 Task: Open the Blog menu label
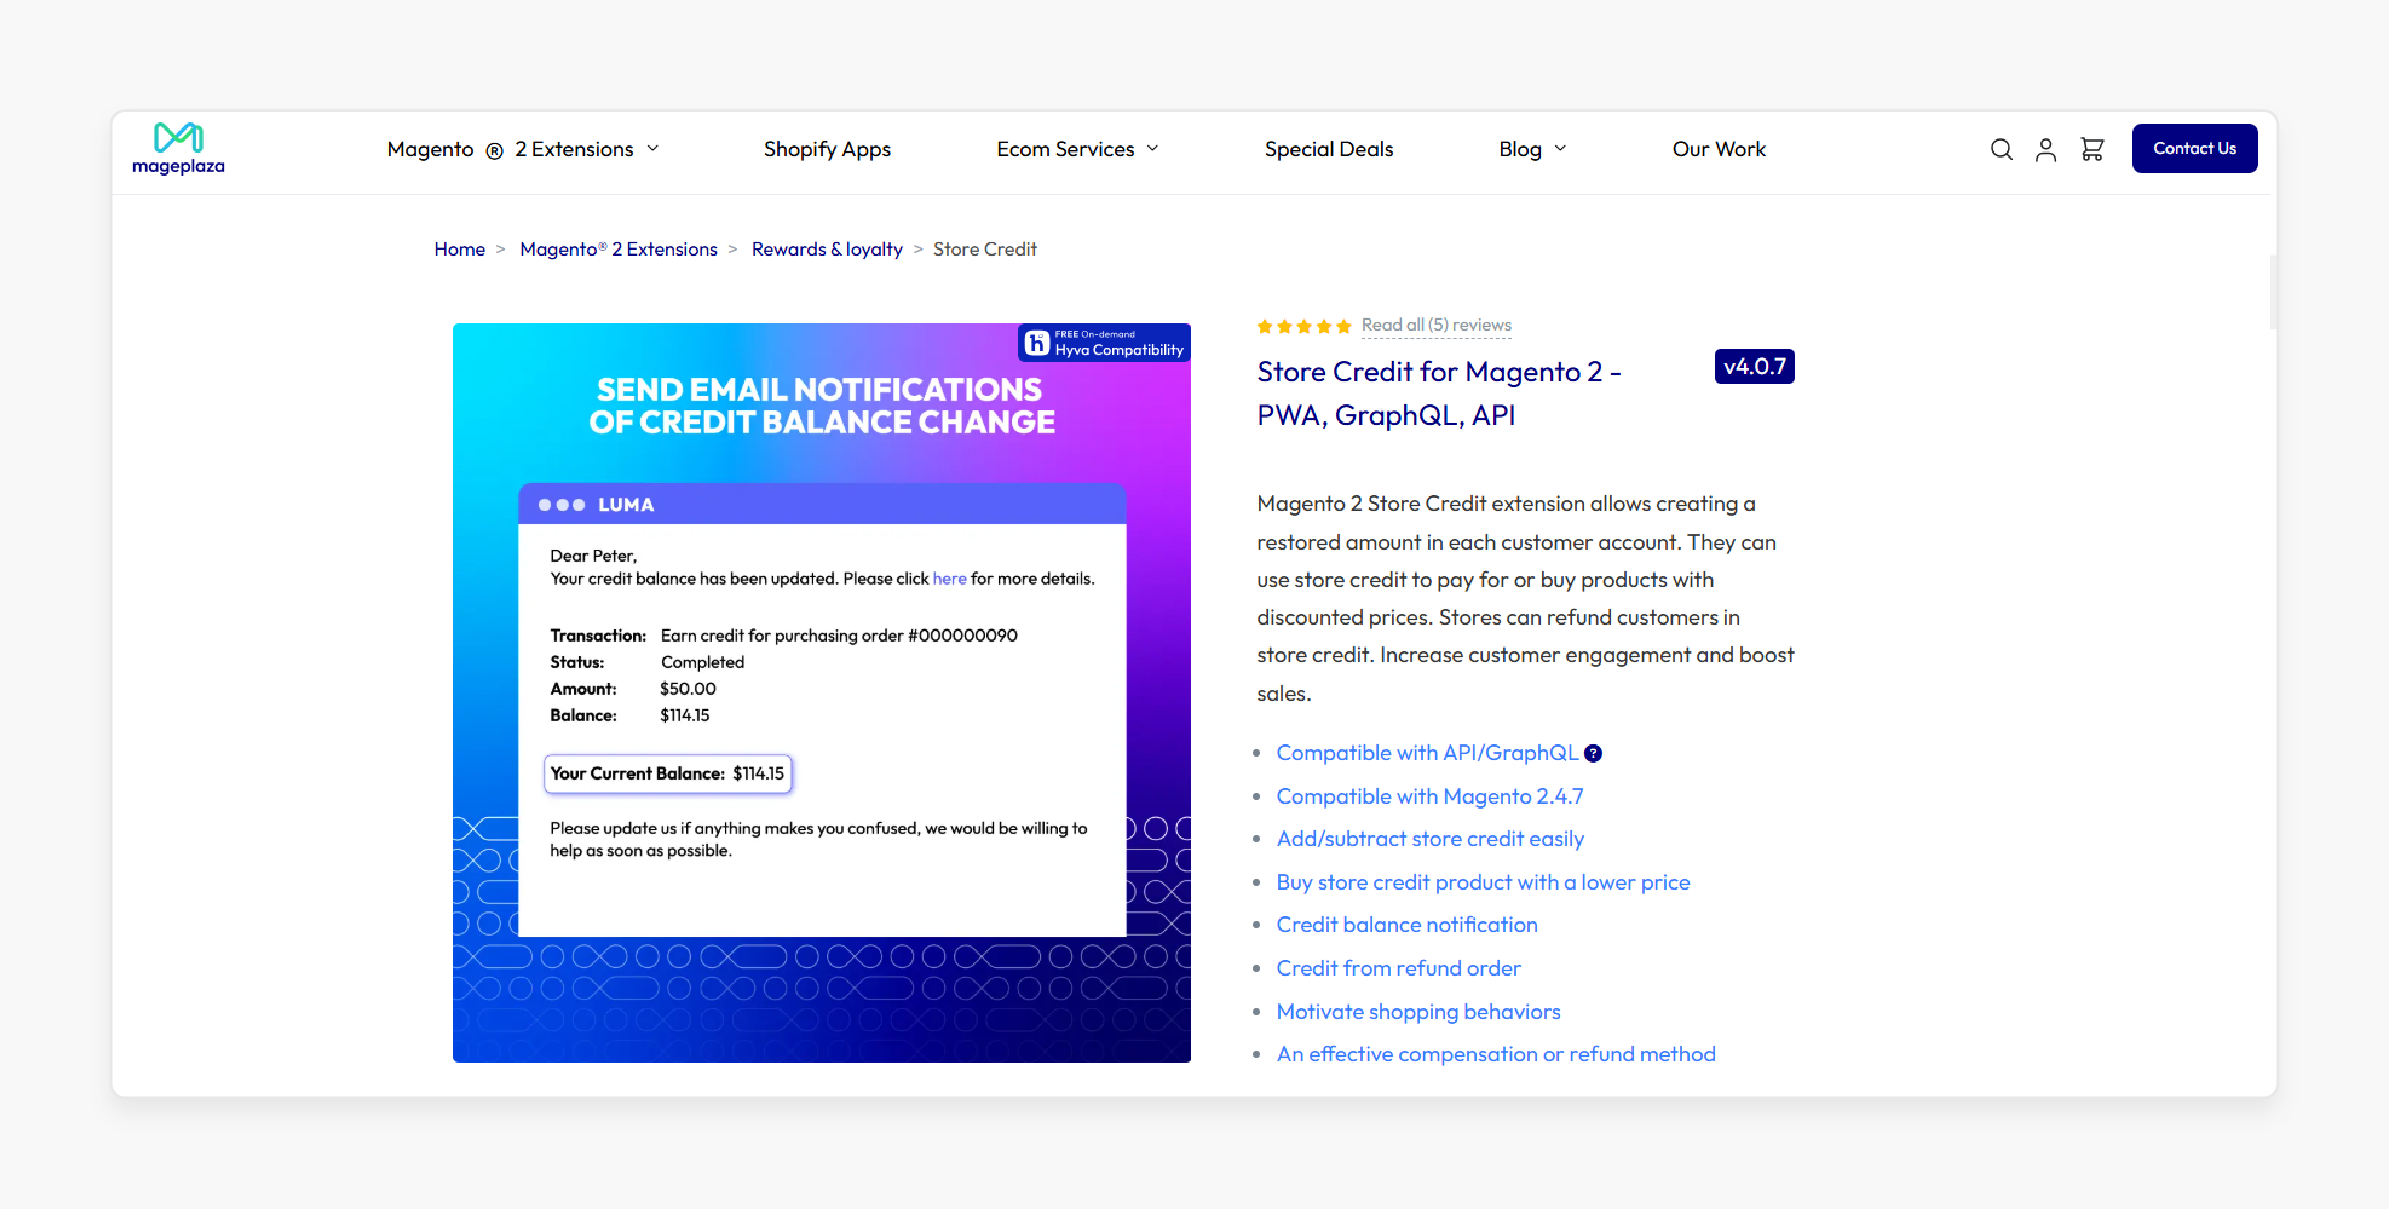click(1520, 149)
